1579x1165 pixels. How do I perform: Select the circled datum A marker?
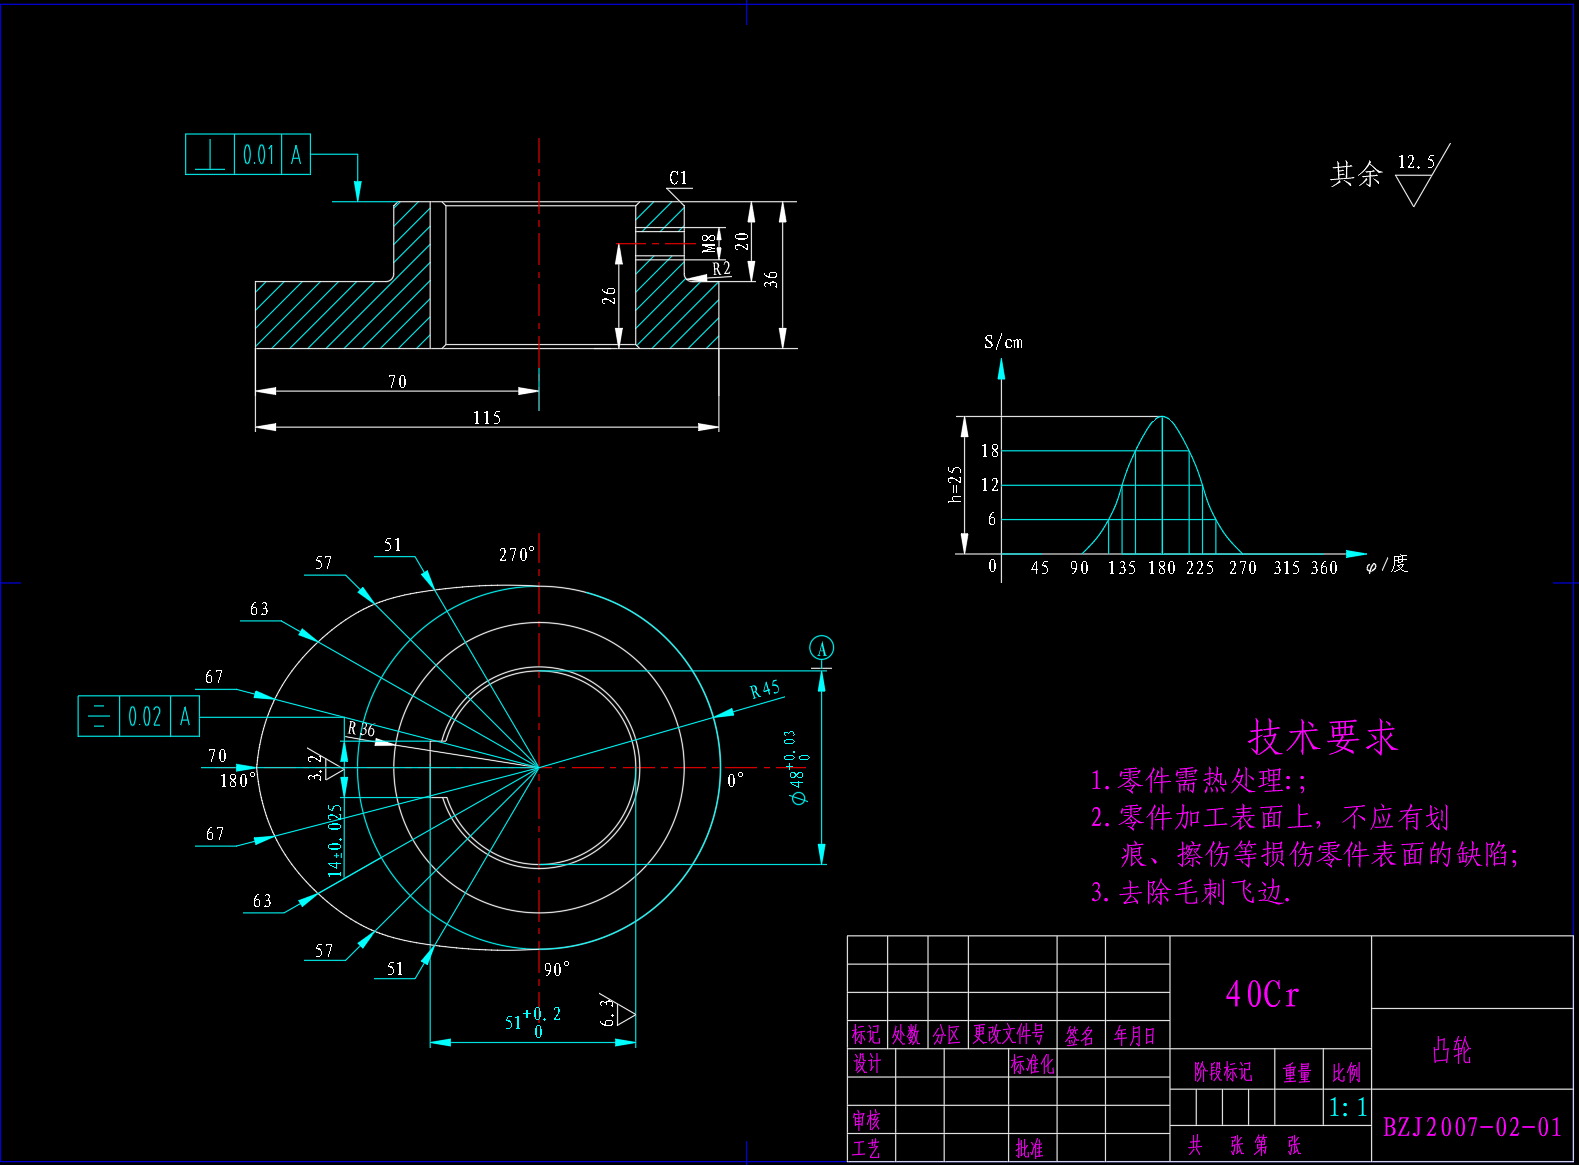(x=821, y=648)
